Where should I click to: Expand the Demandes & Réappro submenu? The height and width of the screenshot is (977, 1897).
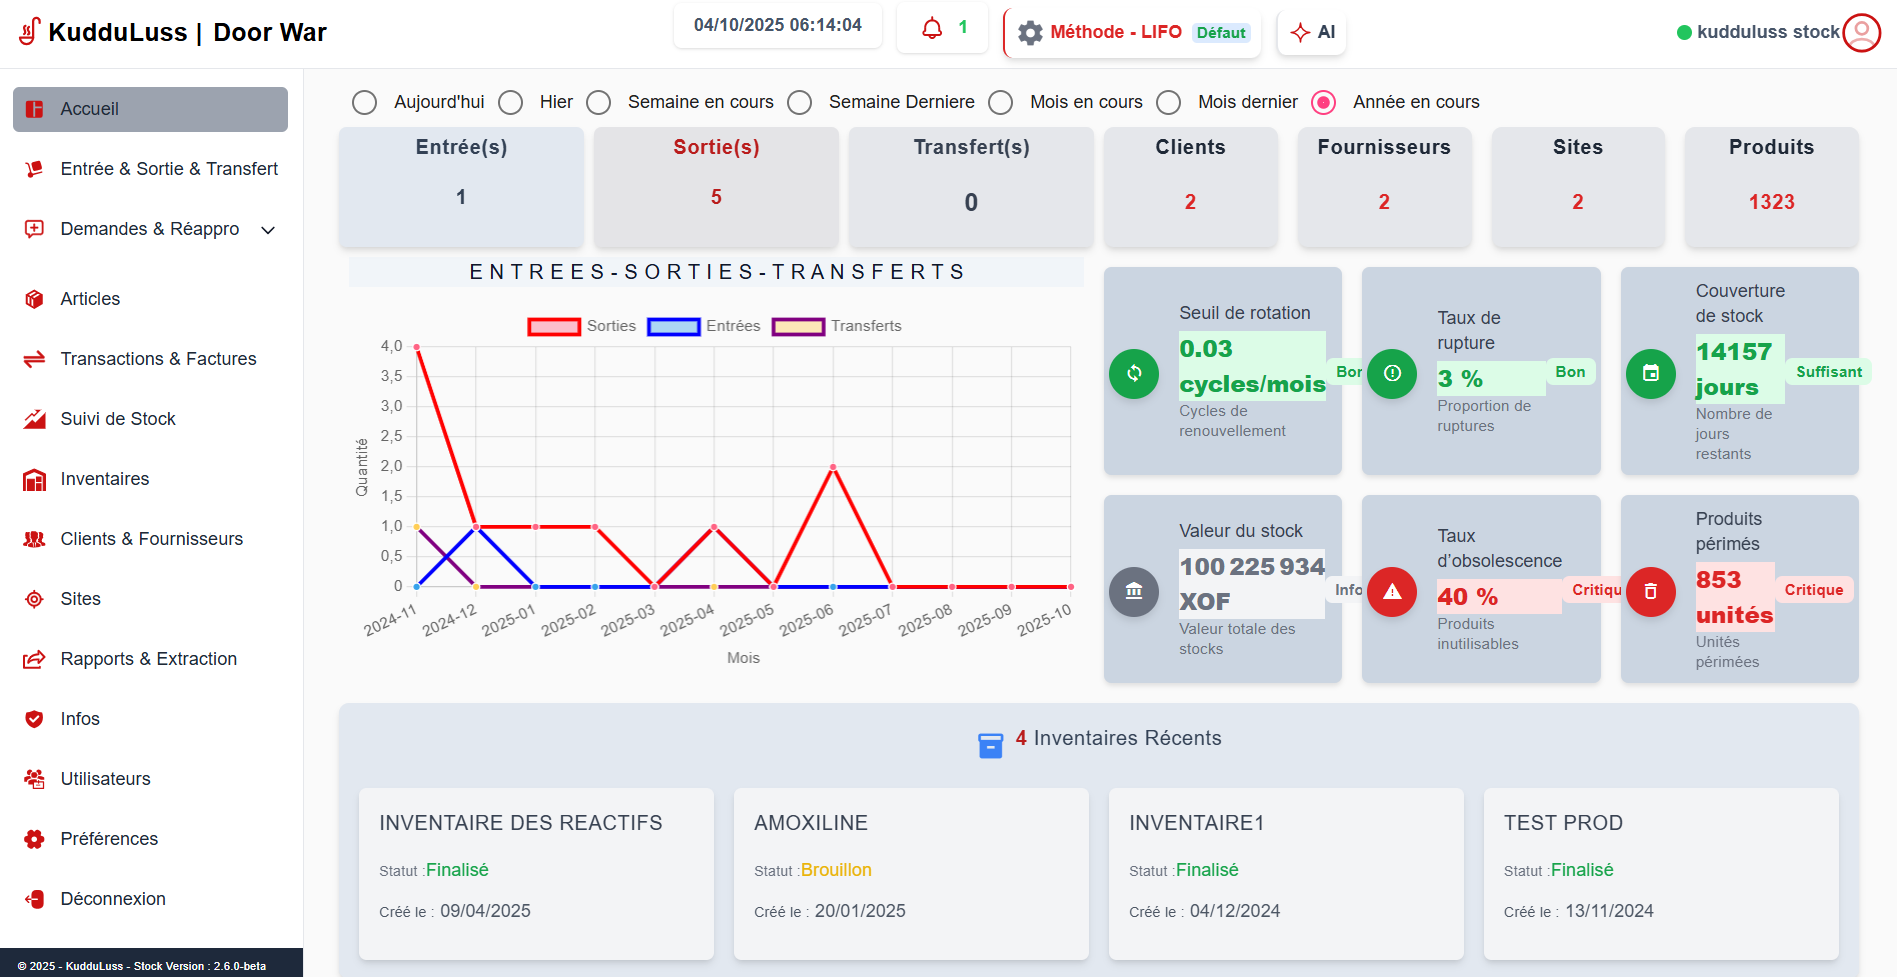(x=268, y=230)
